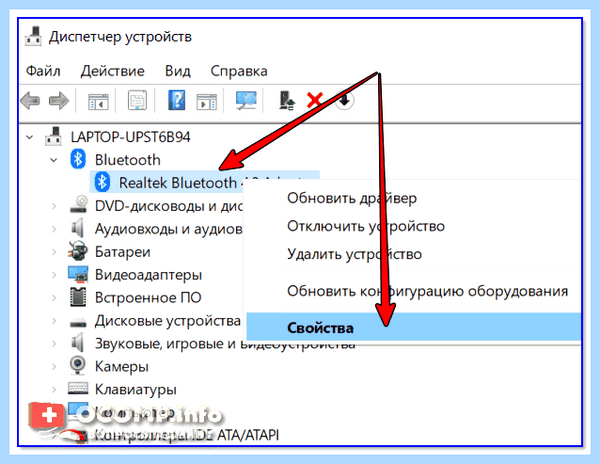The height and width of the screenshot is (464, 600).
Task: Expand the Встроенное ПО category
Action: click(54, 298)
